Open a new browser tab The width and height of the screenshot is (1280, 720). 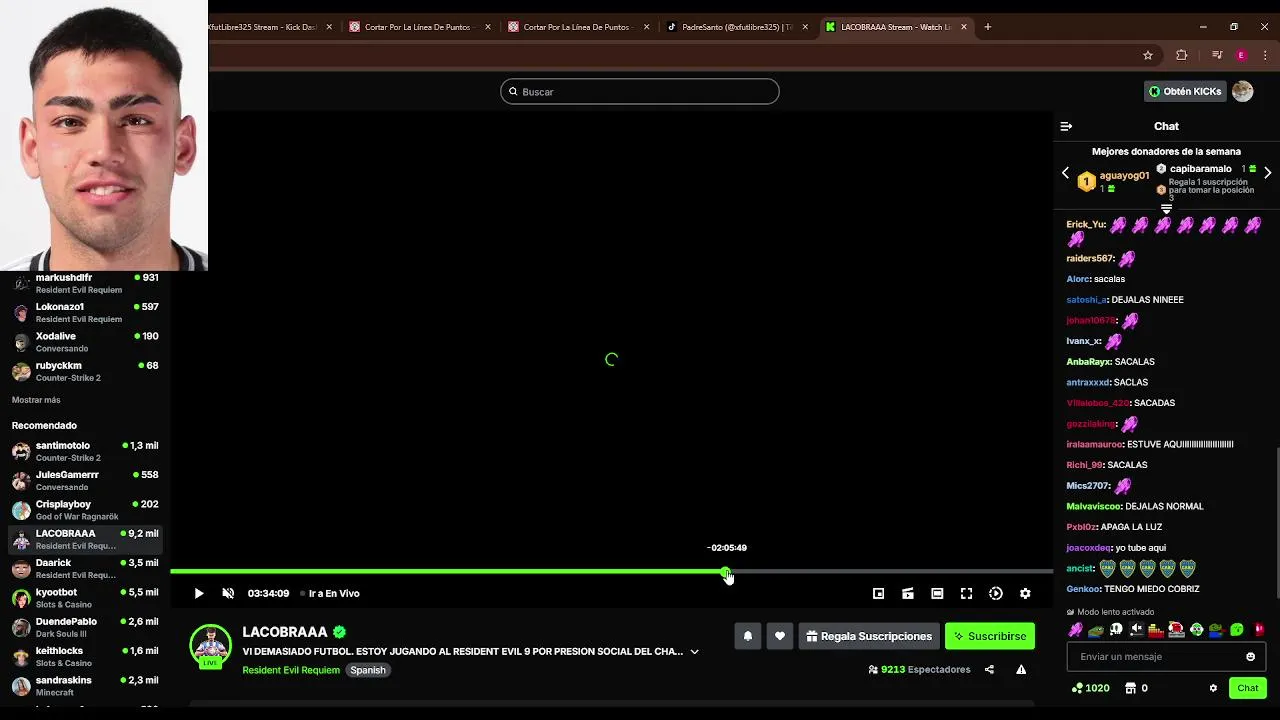pos(988,27)
